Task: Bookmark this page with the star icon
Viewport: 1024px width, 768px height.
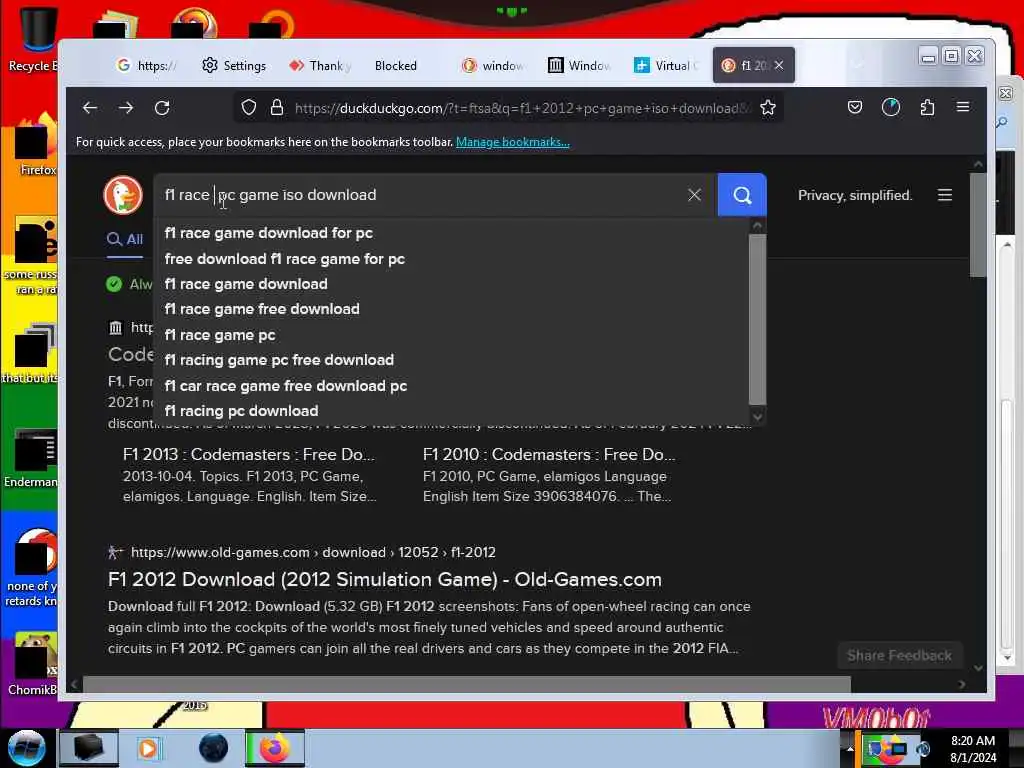Action: pyautogui.click(x=768, y=108)
